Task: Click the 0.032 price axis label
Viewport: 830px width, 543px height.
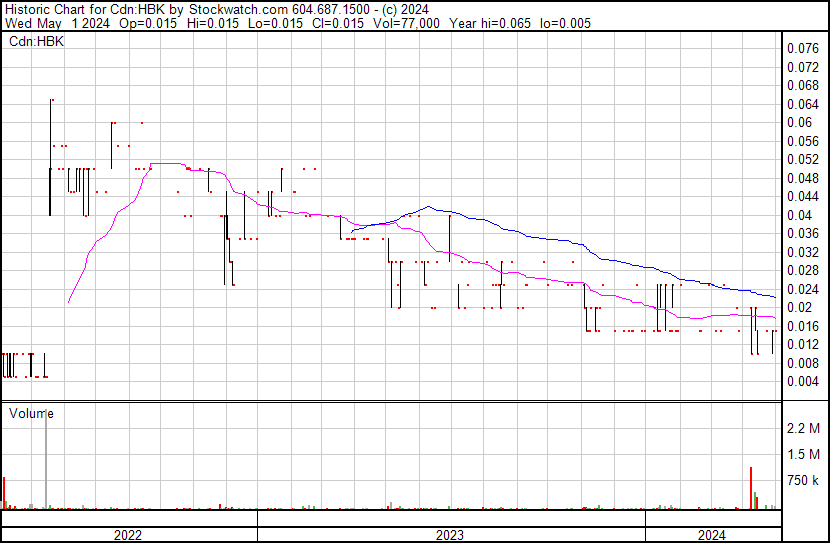Action: pyautogui.click(x=803, y=252)
